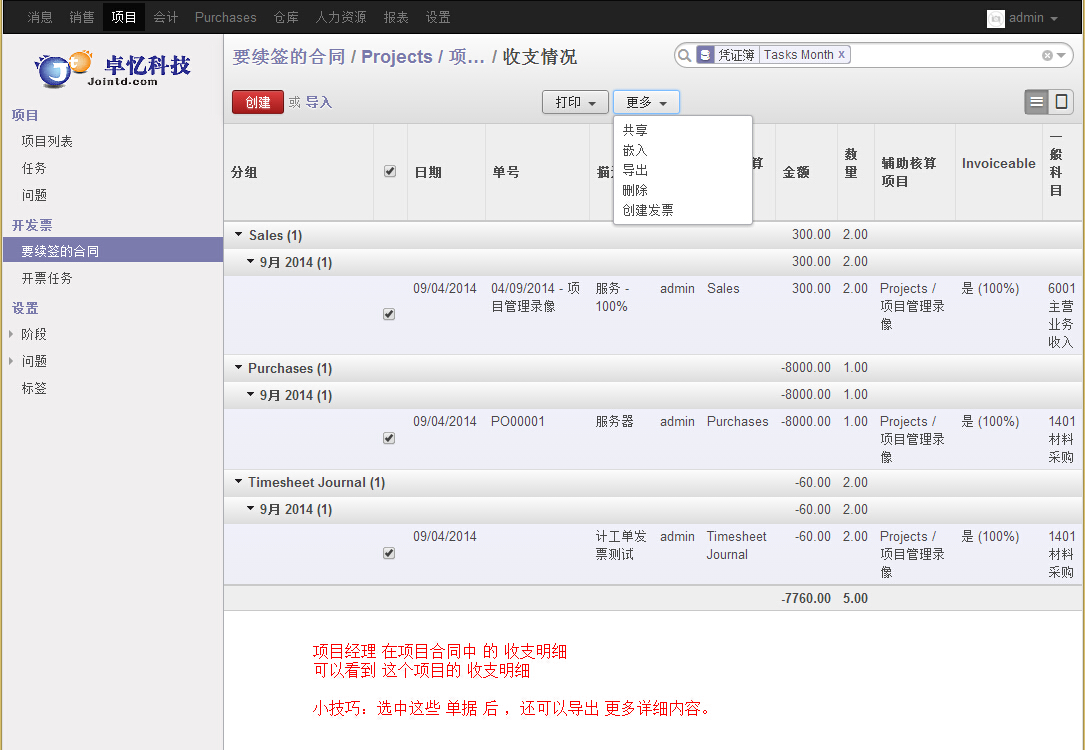Uncheck the 计工单发票测试 row checkbox
1085x750 pixels.
click(x=389, y=553)
